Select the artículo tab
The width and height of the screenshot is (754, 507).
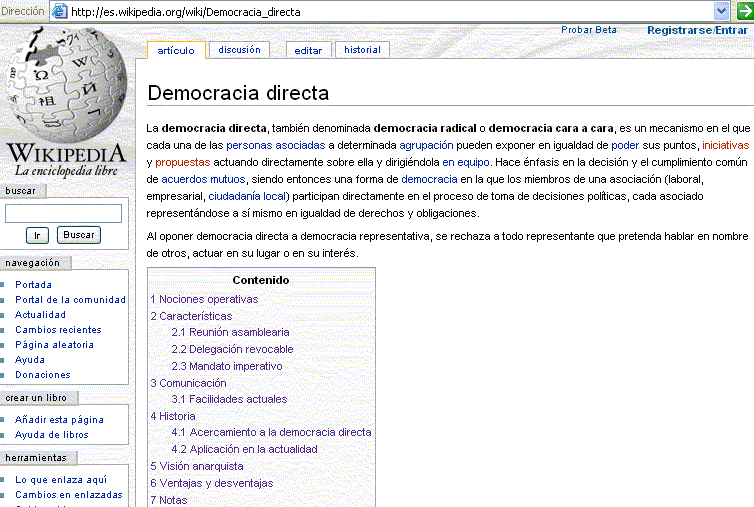coord(176,51)
